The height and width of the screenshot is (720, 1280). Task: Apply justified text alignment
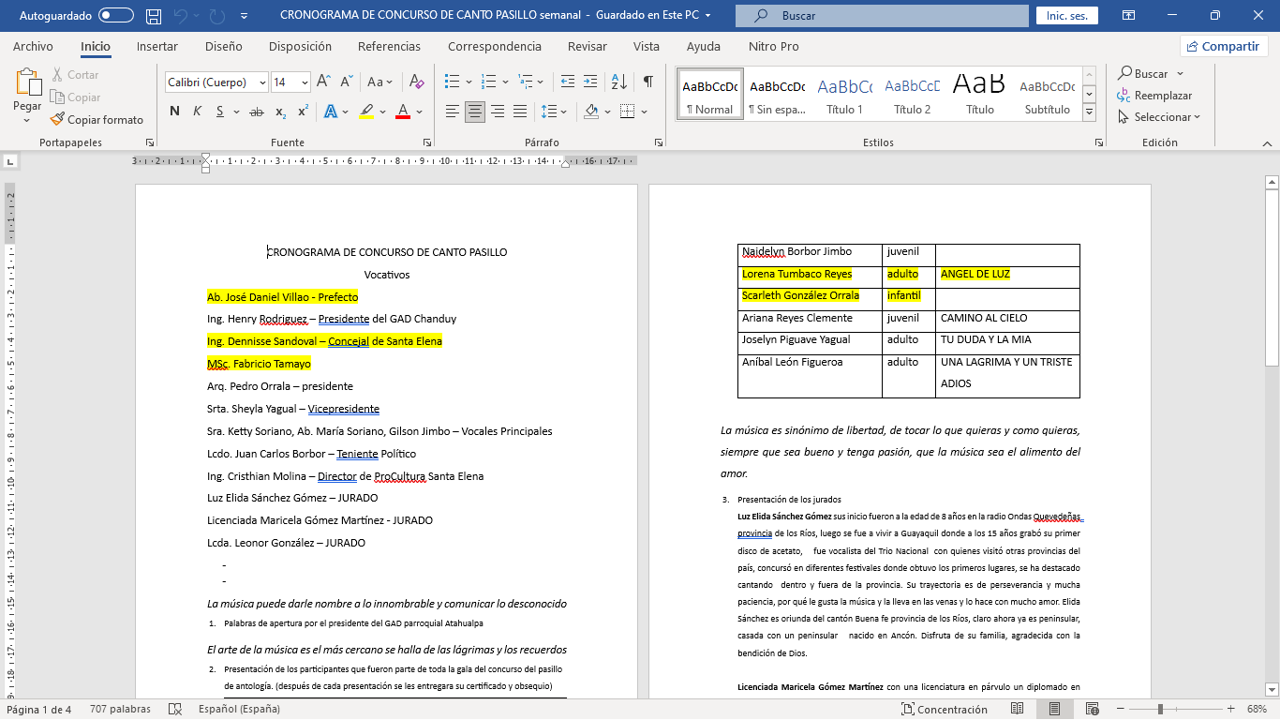coord(520,111)
